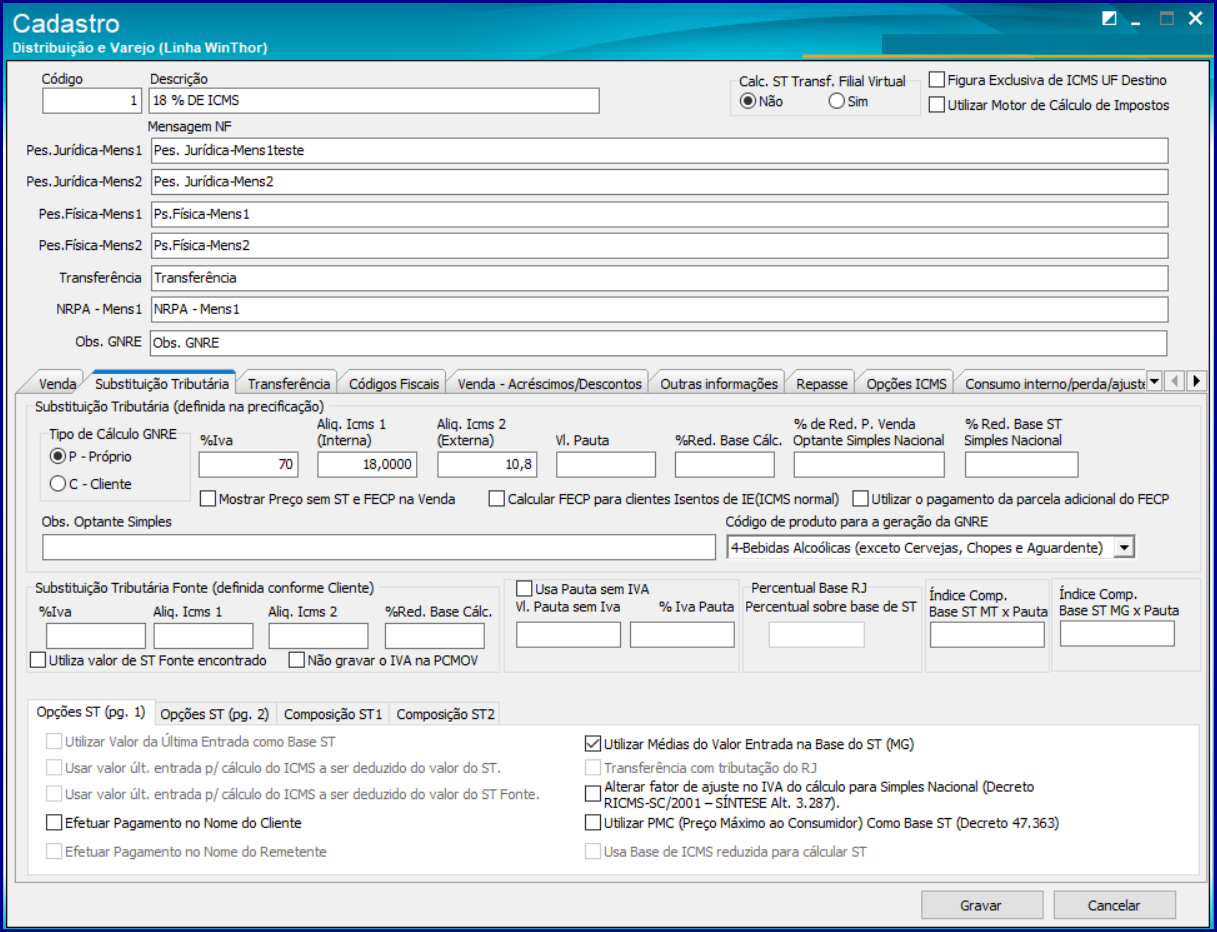This screenshot has height=932, width=1217.
Task: Click the Descrição field with 18 % DE ICMS
Action: 374,101
